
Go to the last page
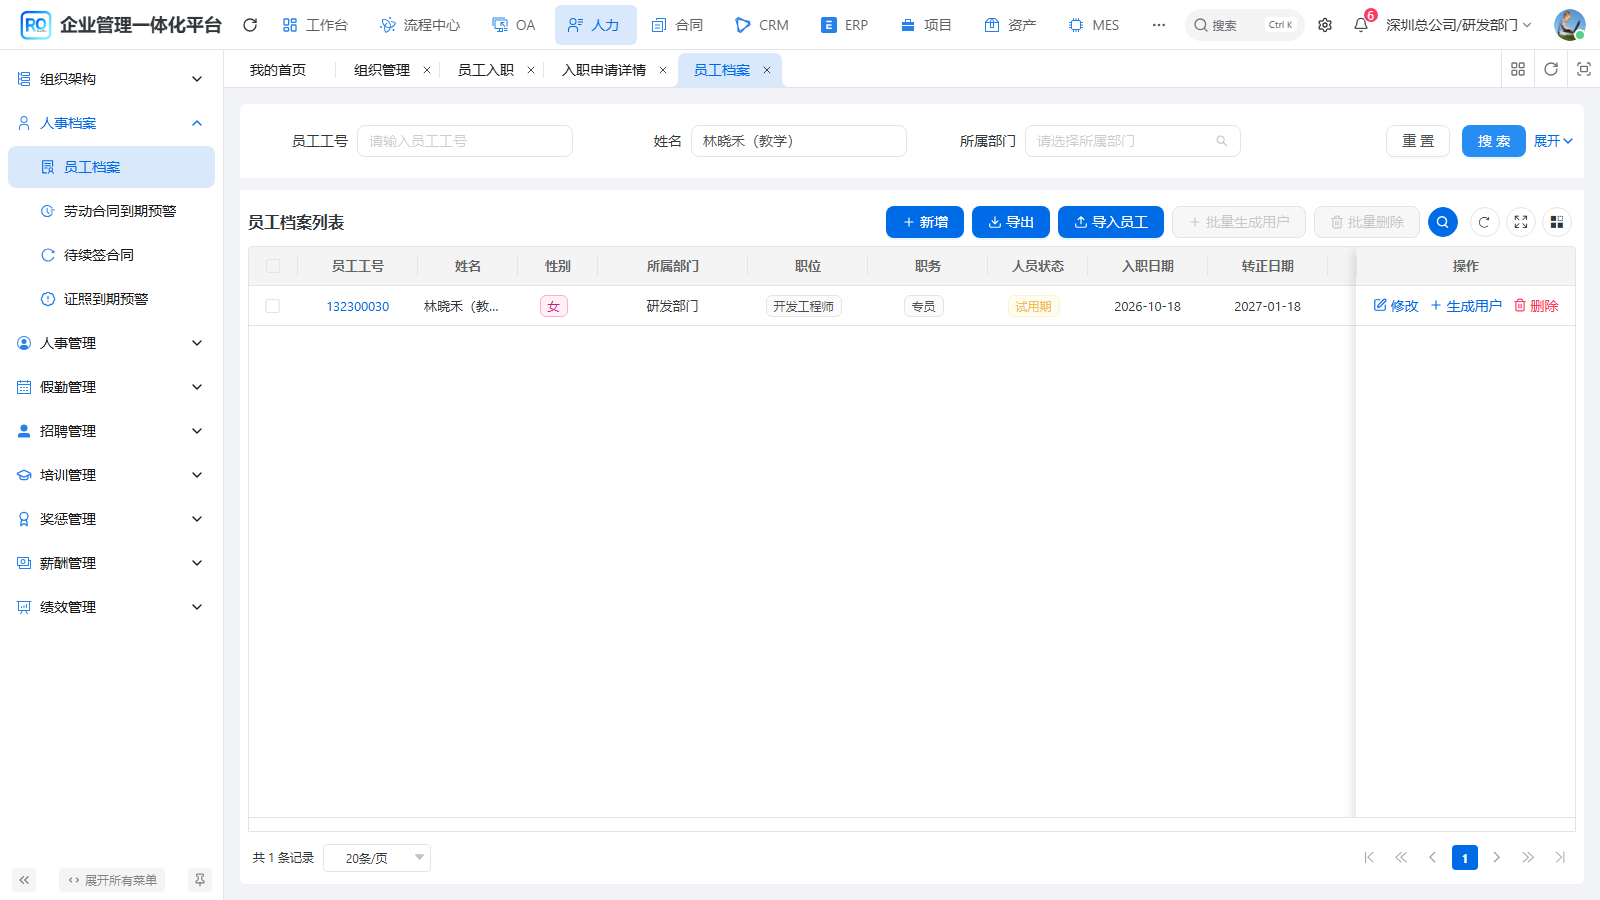[x=1560, y=857]
